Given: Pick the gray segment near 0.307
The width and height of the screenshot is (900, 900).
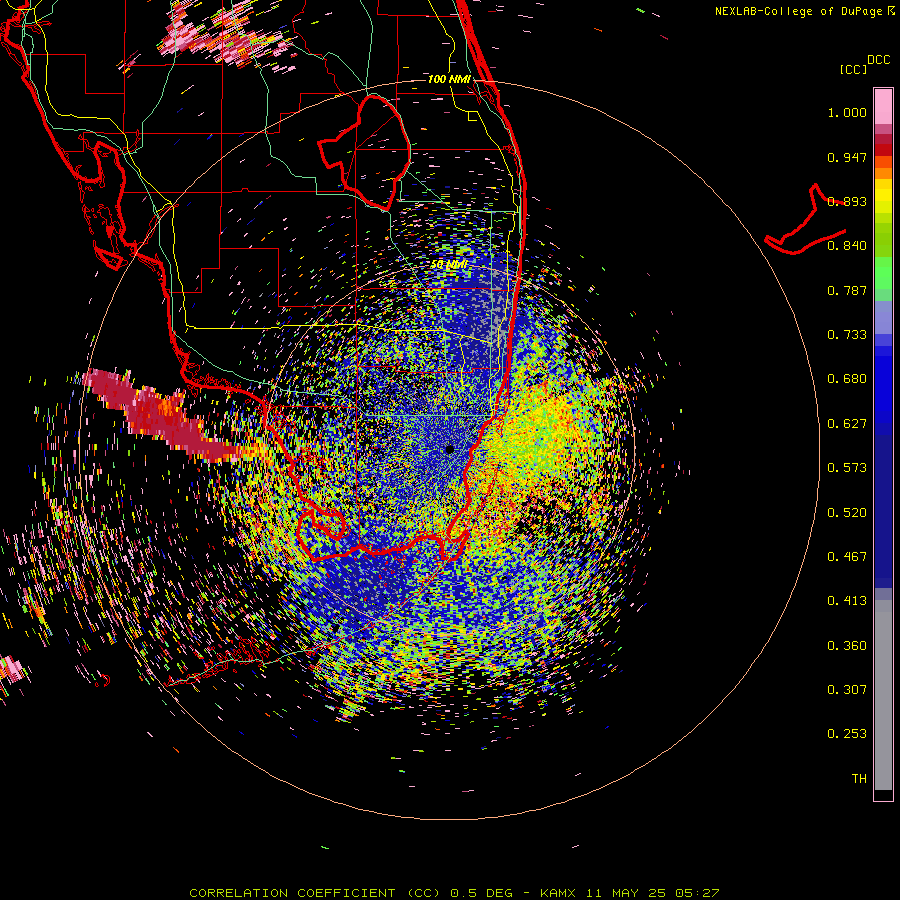Looking at the screenshot, I should [x=883, y=695].
